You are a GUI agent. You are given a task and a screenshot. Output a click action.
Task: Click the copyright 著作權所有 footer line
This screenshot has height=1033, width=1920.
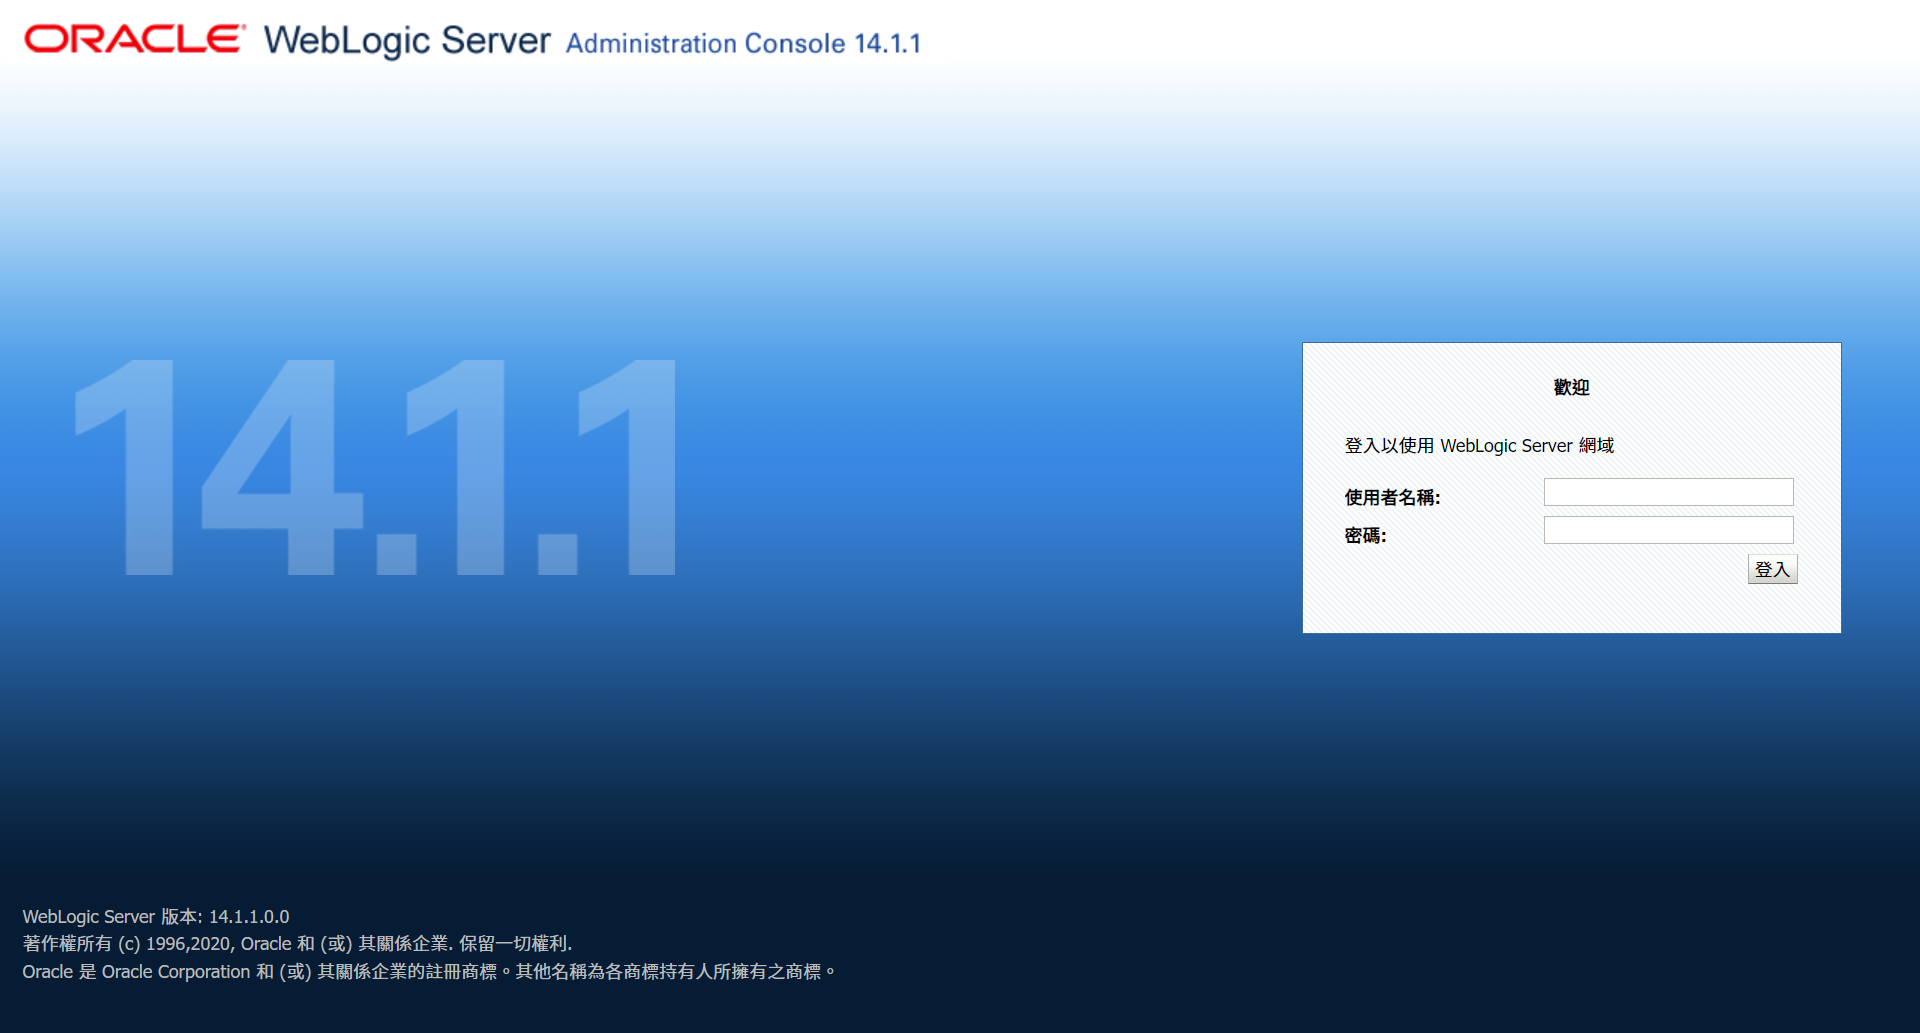tap(297, 943)
